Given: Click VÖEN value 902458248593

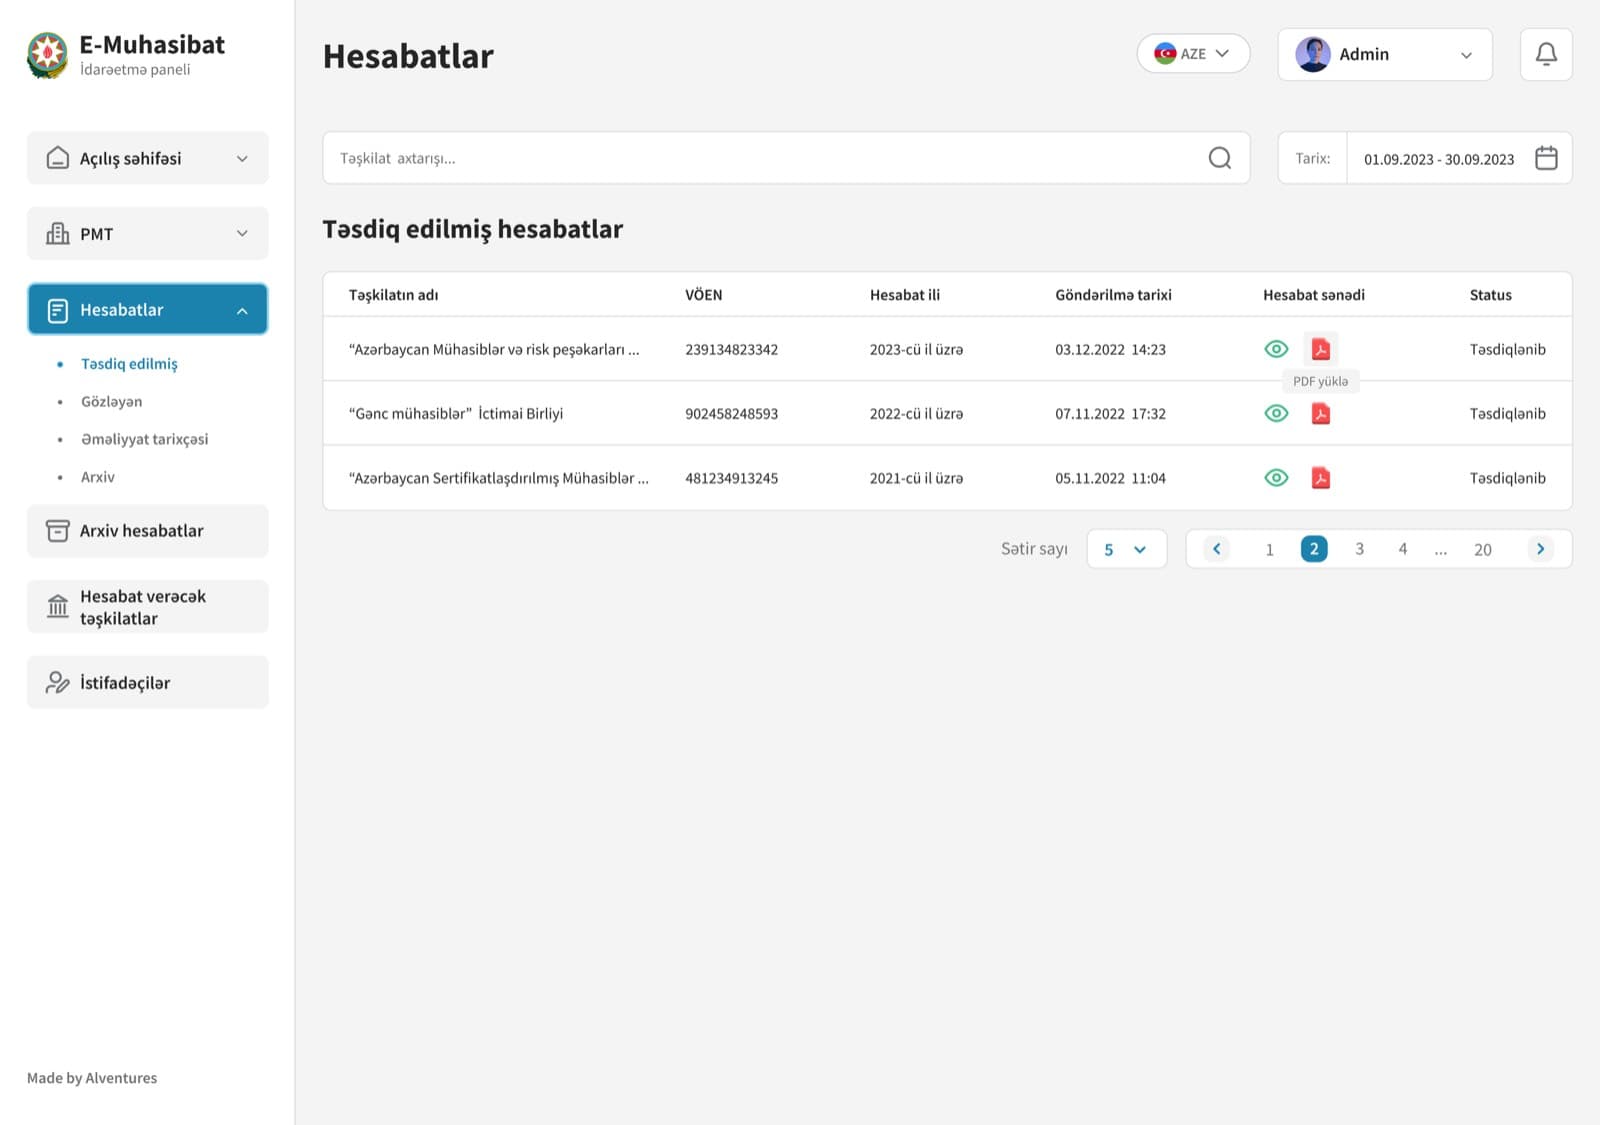Looking at the screenshot, I should click(731, 413).
